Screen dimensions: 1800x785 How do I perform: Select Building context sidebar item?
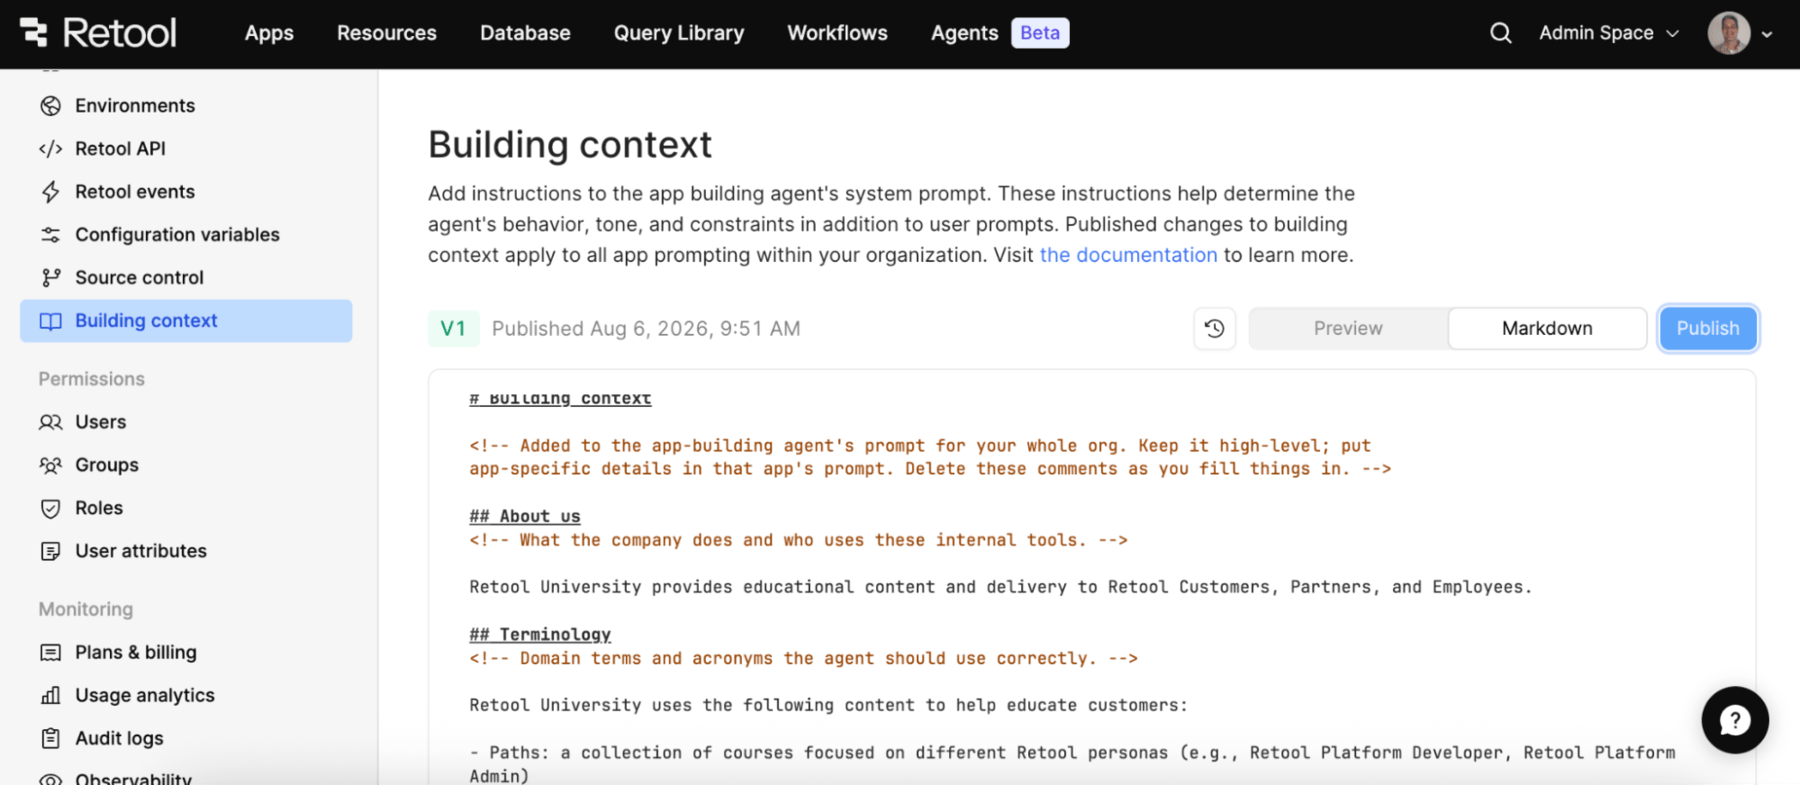click(186, 321)
